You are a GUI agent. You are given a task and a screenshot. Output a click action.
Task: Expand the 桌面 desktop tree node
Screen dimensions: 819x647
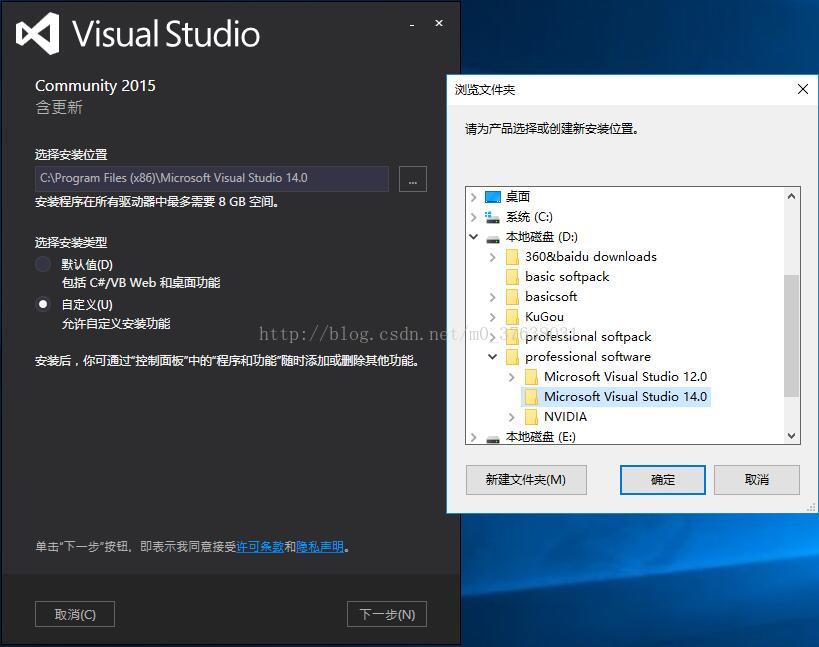click(473, 197)
